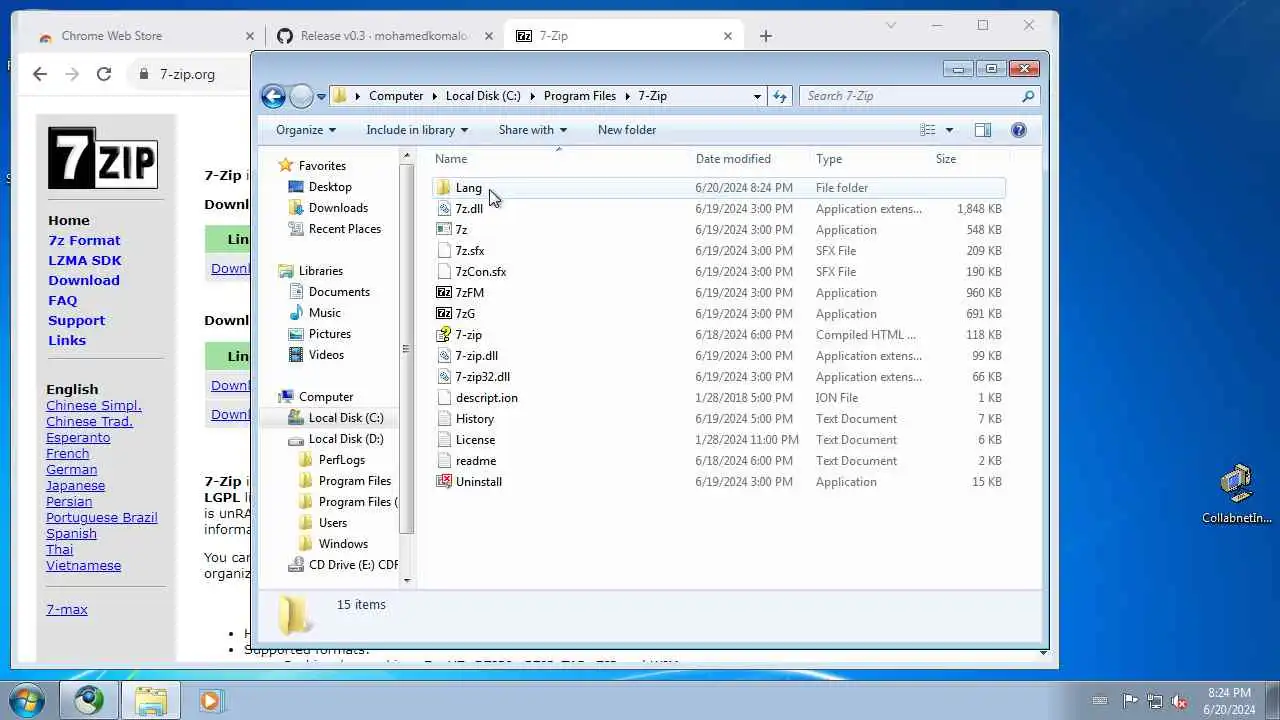The width and height of the screenshot is (1280, 720).
Task: Select the Users folder in the tree
Action: [332, 523]
